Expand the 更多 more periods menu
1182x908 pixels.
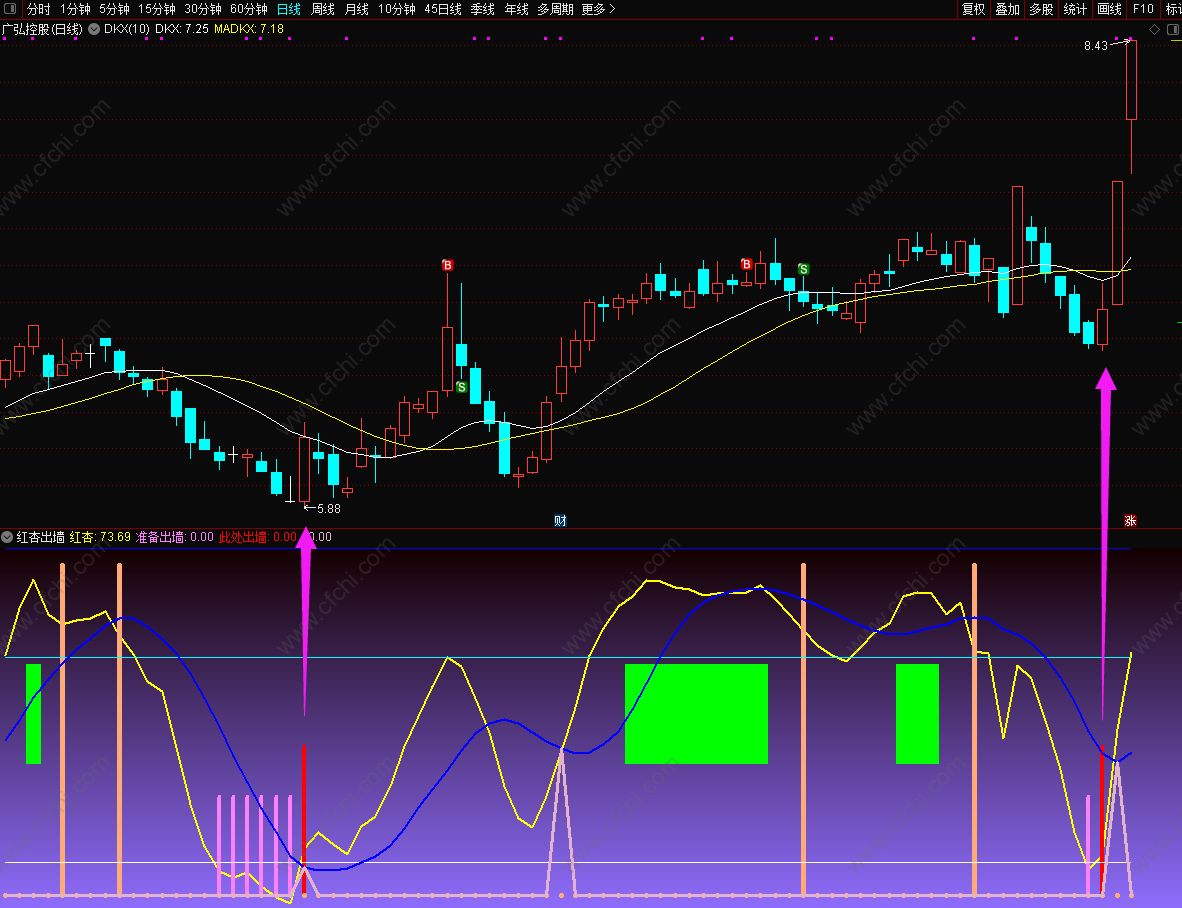[599, 9]
